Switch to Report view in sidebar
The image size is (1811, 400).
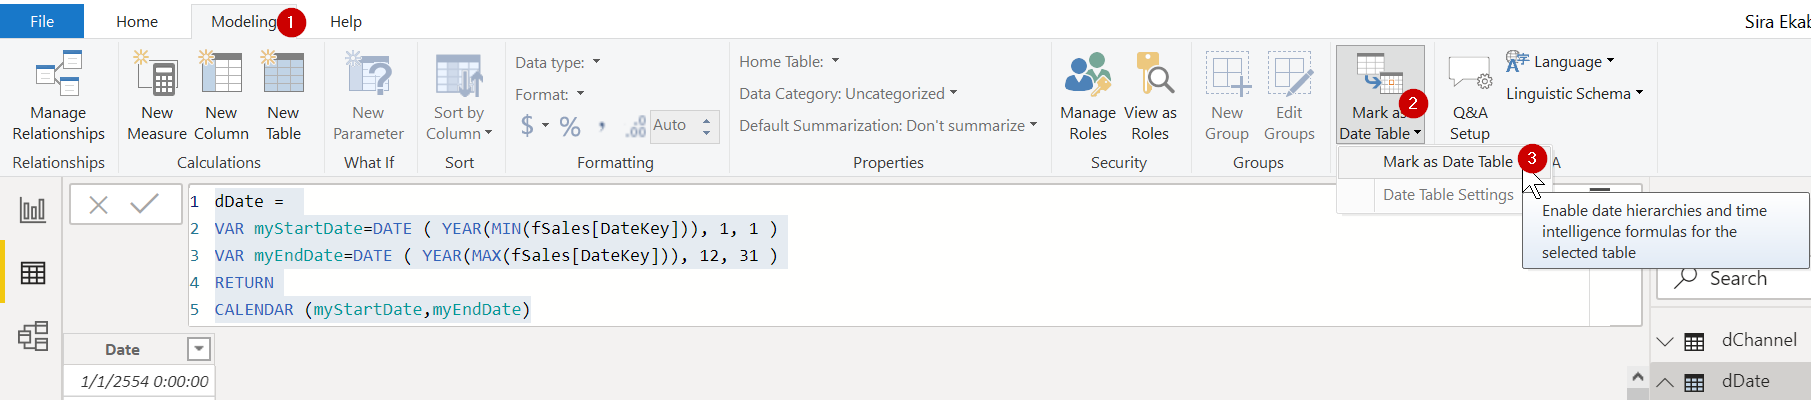(x=33, y=210)
